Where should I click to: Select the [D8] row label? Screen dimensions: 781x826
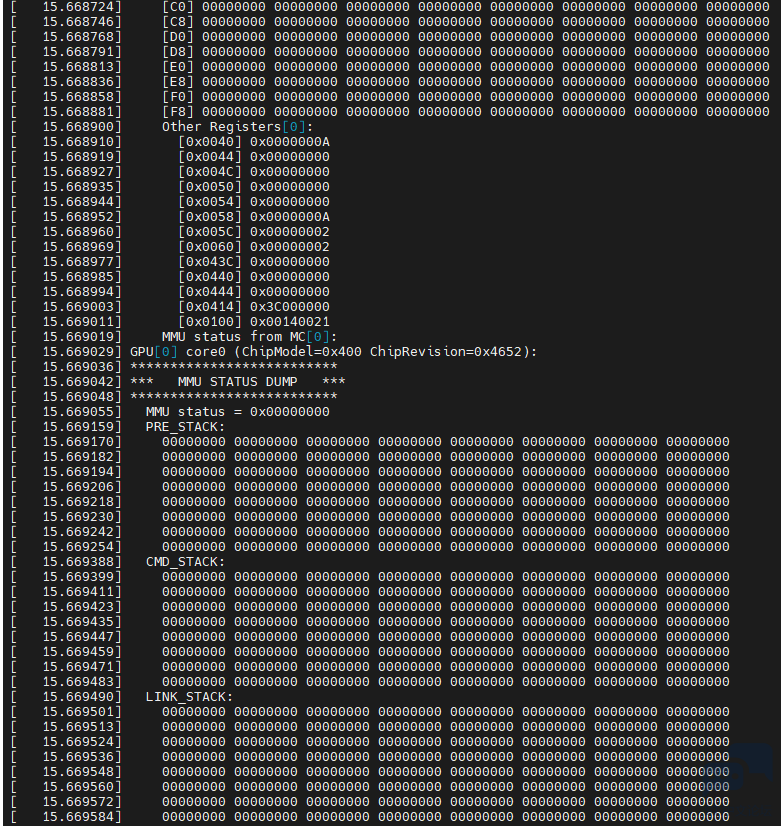(x=178, y=52)
